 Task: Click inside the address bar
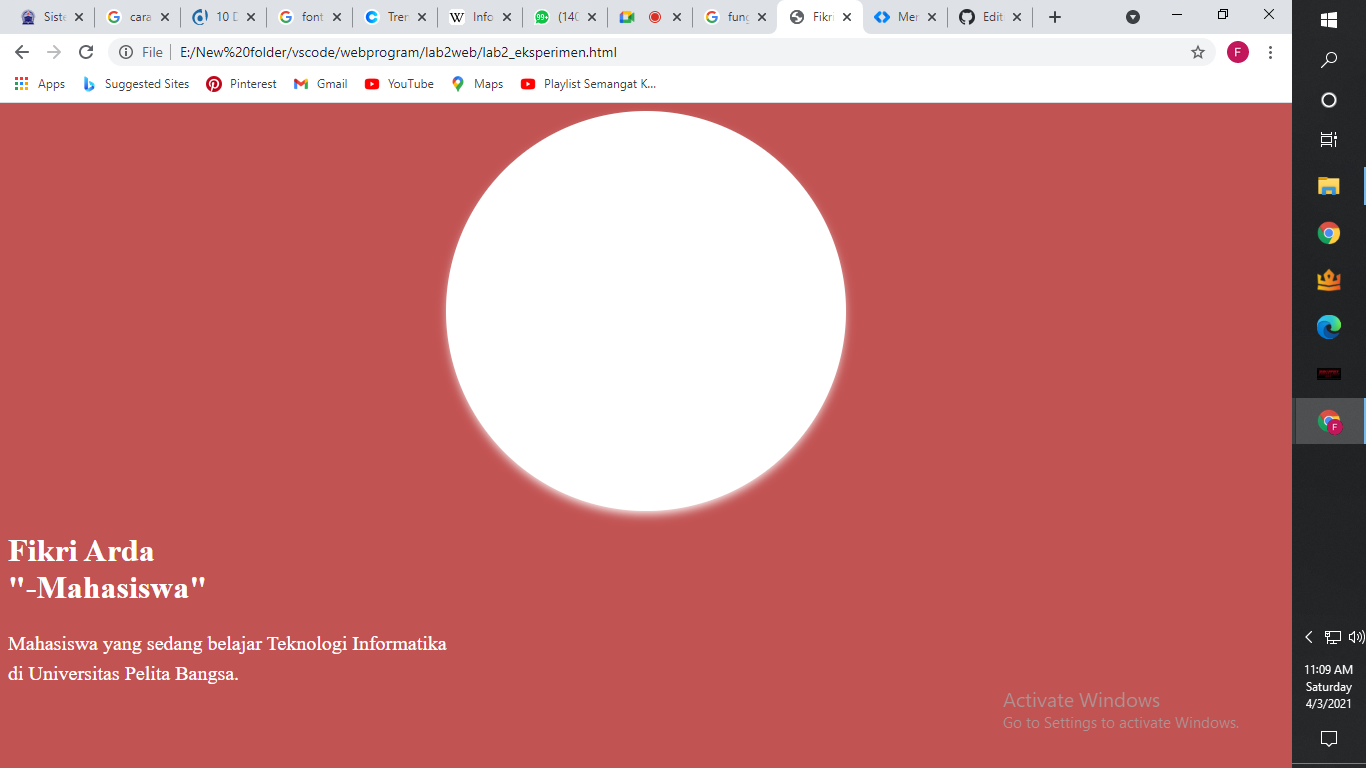point(600,52)
